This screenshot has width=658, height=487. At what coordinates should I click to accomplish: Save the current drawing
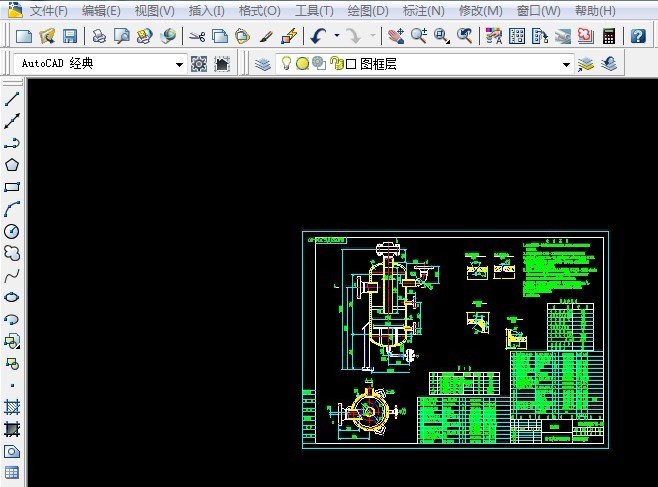(70, 36)
